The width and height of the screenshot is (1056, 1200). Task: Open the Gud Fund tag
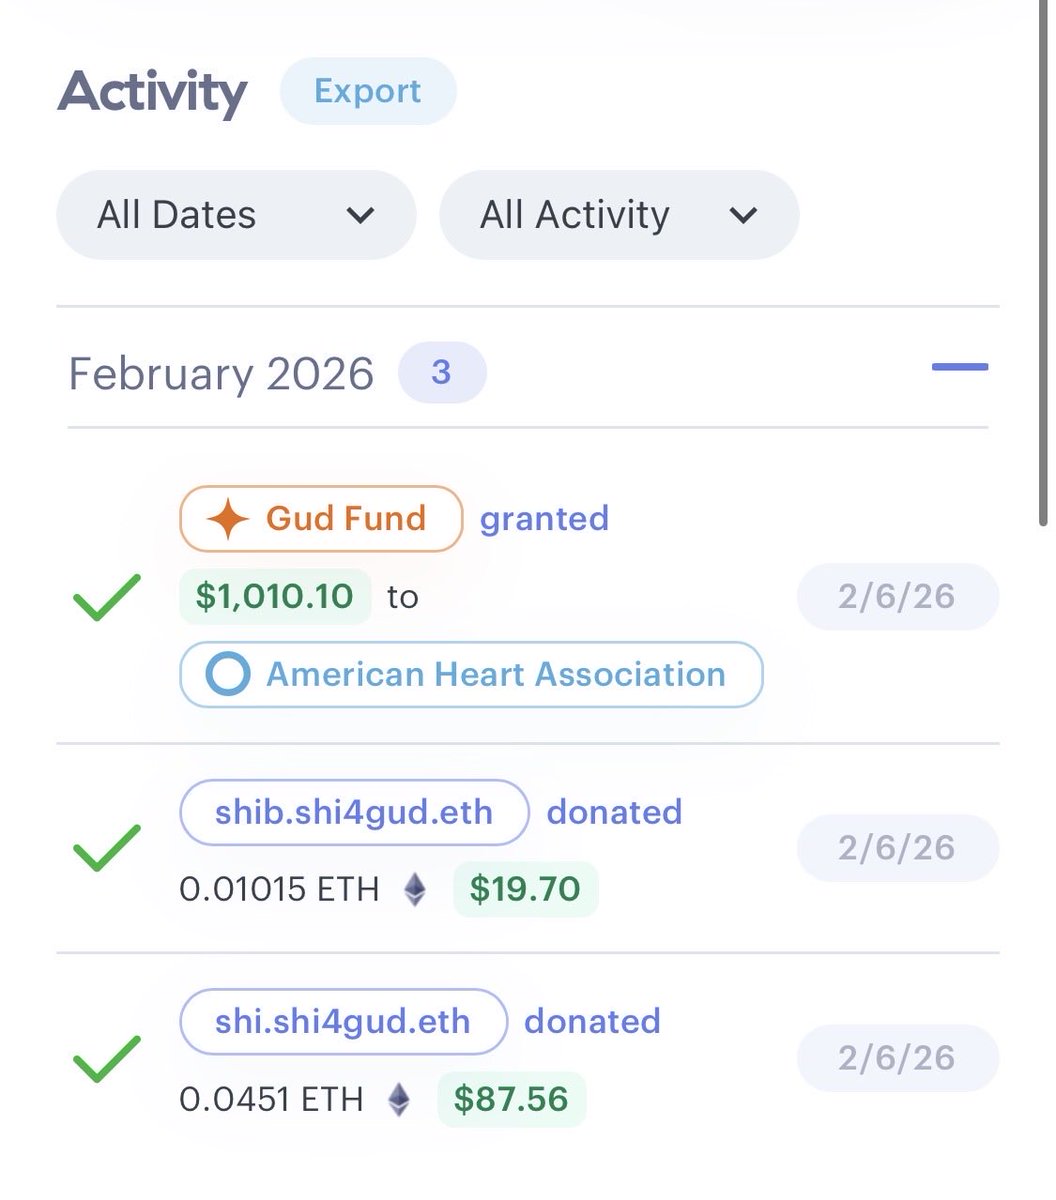point(321,519)
